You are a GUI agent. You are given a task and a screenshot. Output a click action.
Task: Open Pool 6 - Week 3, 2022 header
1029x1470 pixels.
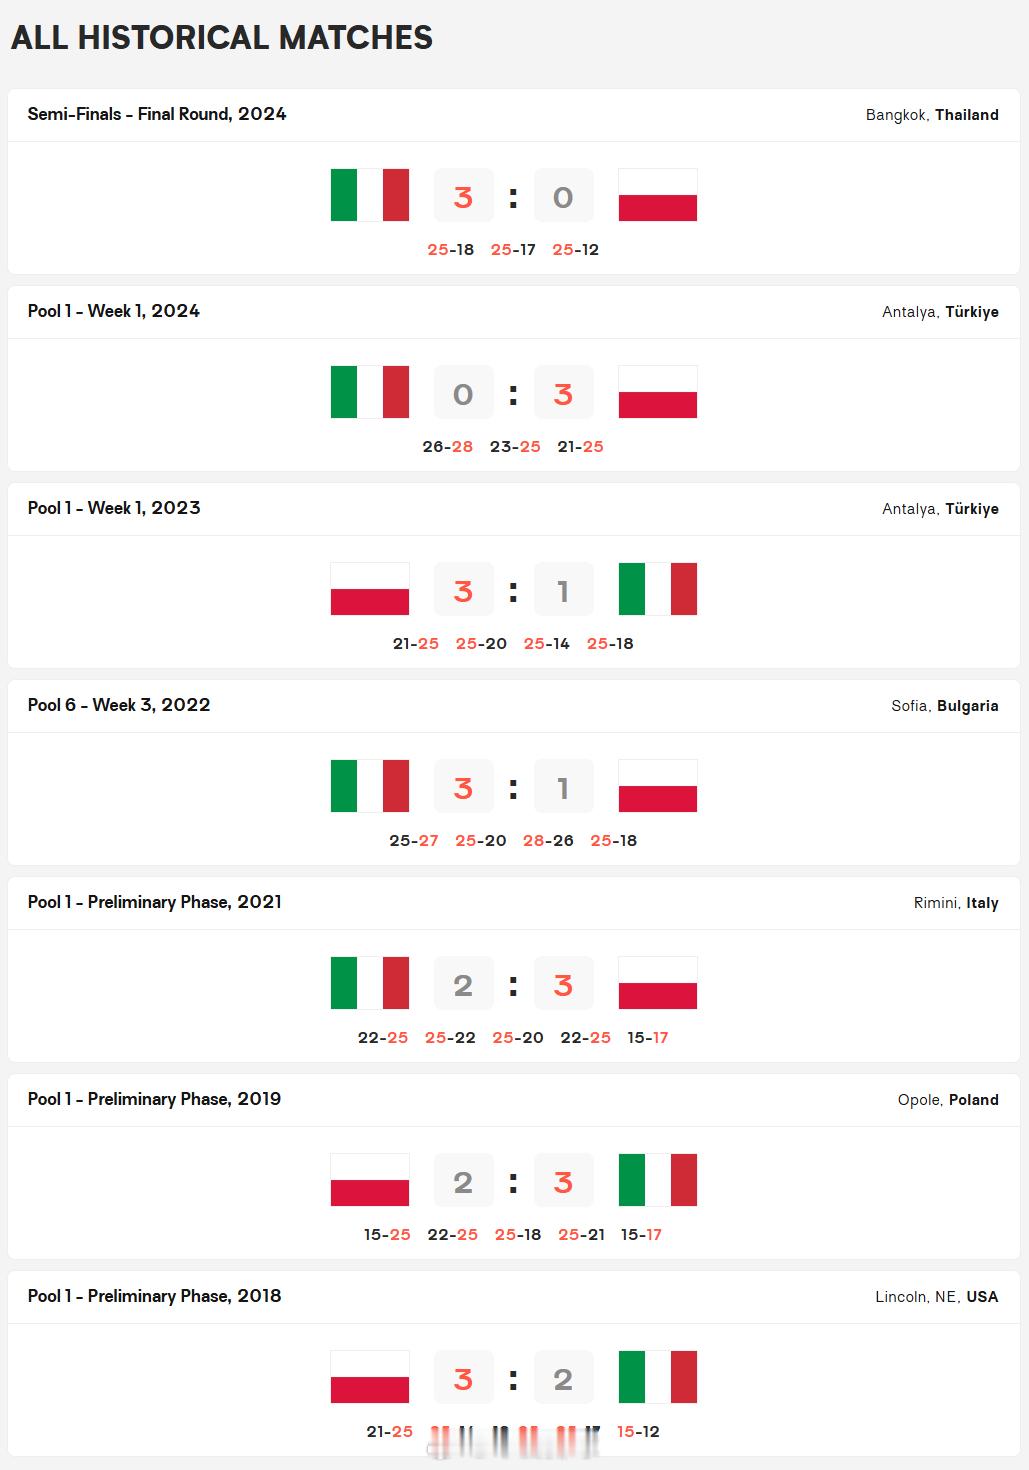pos(119,705)
